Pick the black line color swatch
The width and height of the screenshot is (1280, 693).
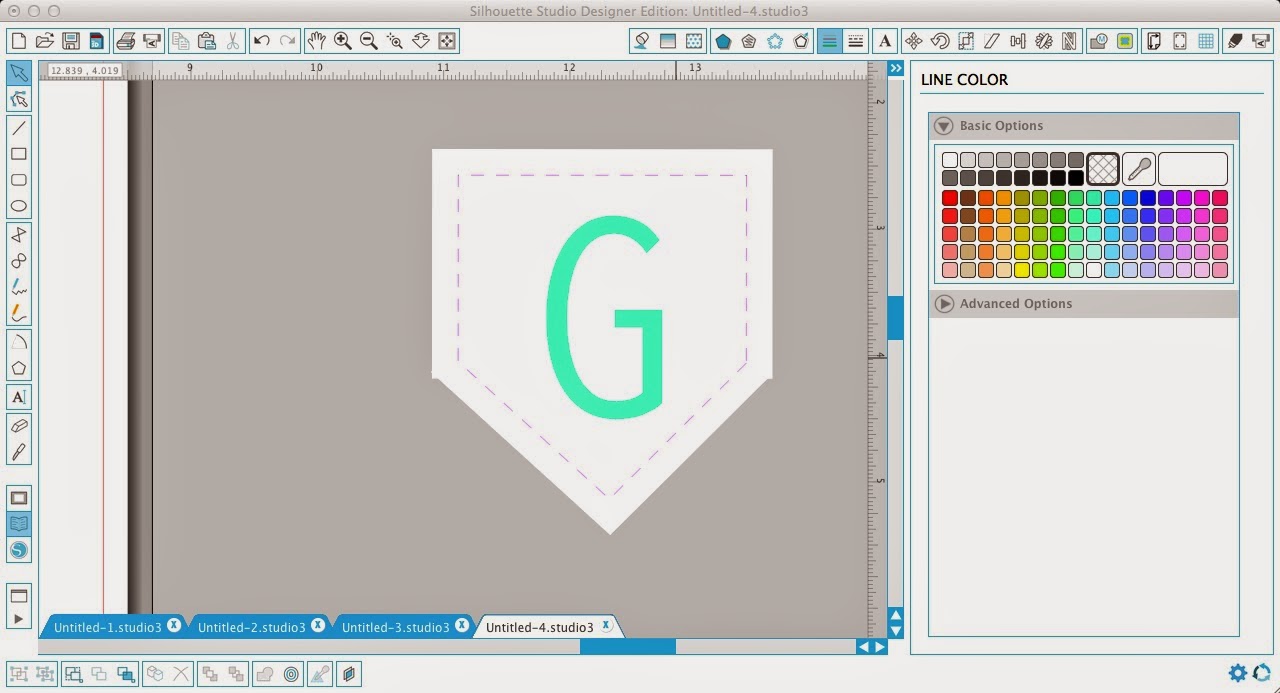(x=1076, y=178)
